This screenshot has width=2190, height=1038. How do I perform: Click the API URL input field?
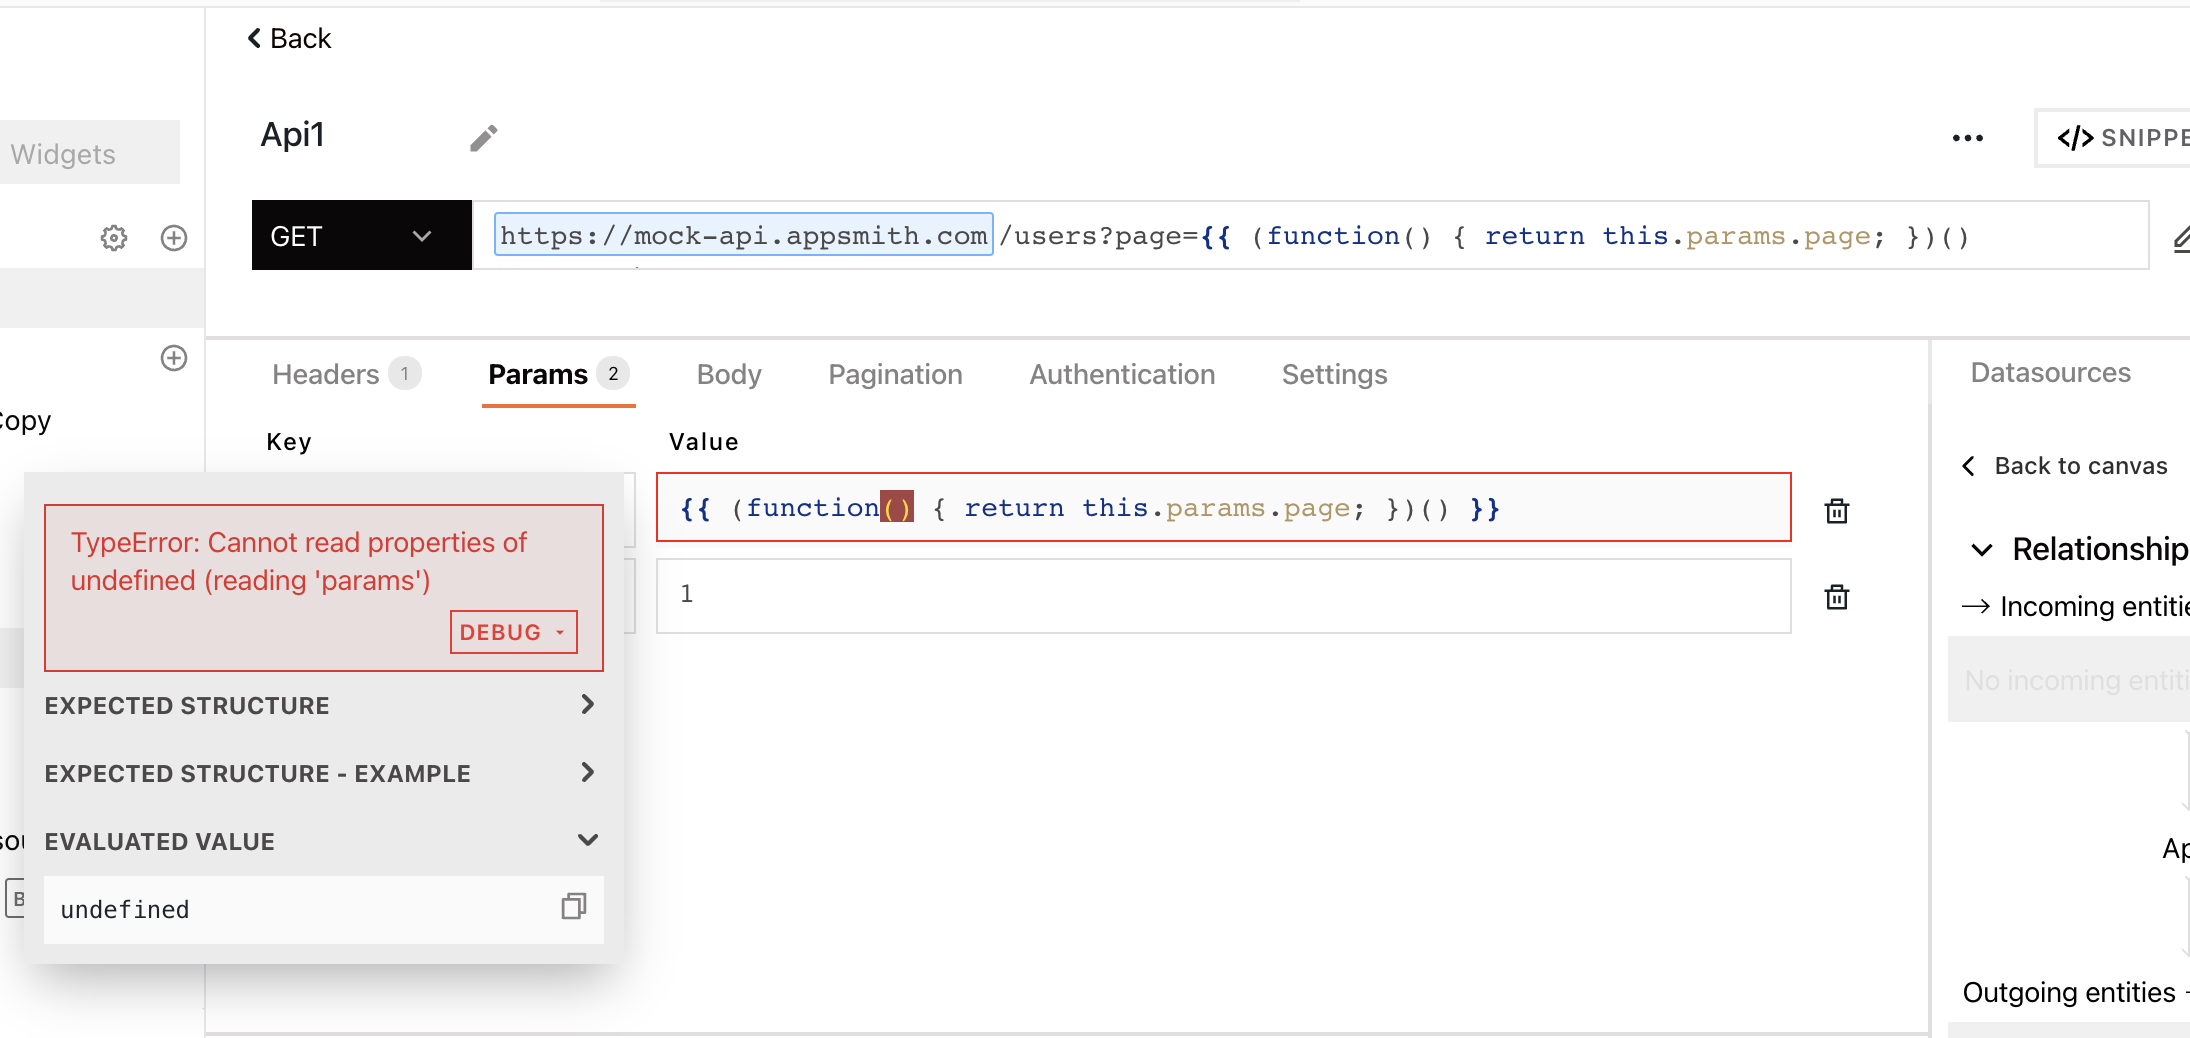click(x=1310, y=235)
